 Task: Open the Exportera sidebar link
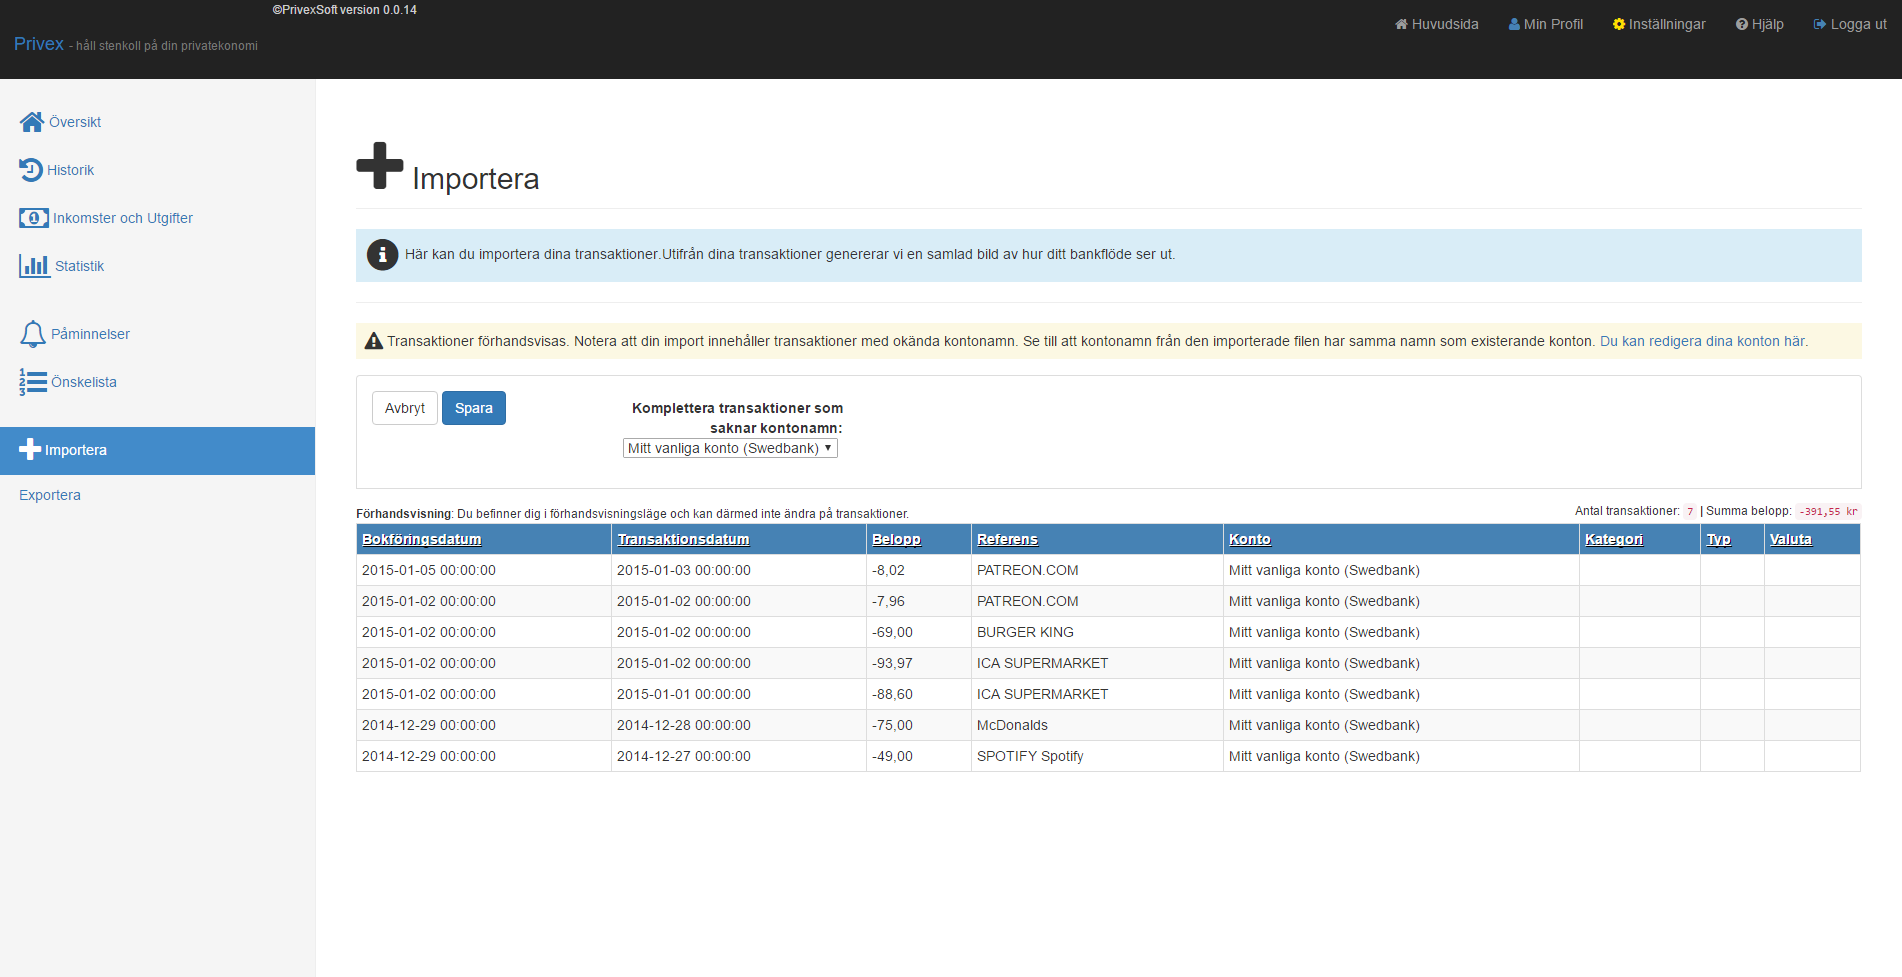click(50, 495)
